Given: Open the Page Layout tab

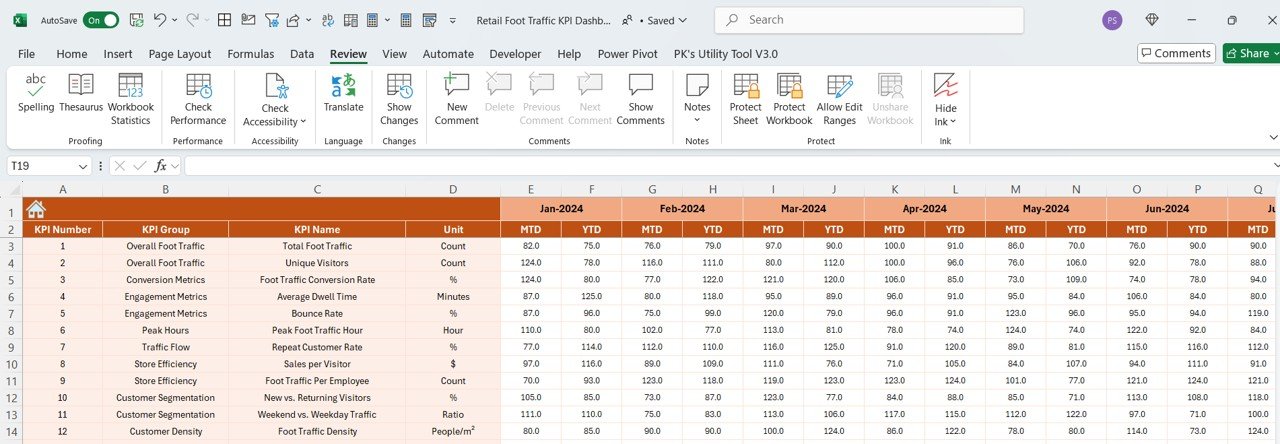Looking at the screenshot, I should point(180,54).
